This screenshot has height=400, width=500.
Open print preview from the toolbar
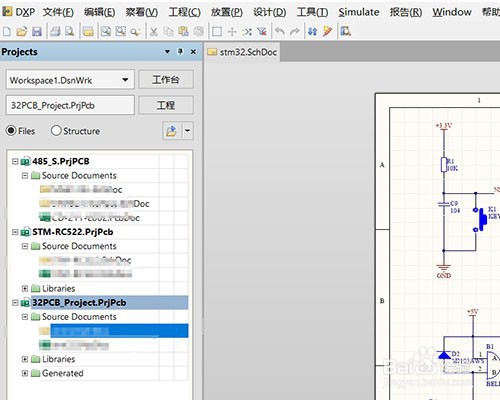pos(69,32)
